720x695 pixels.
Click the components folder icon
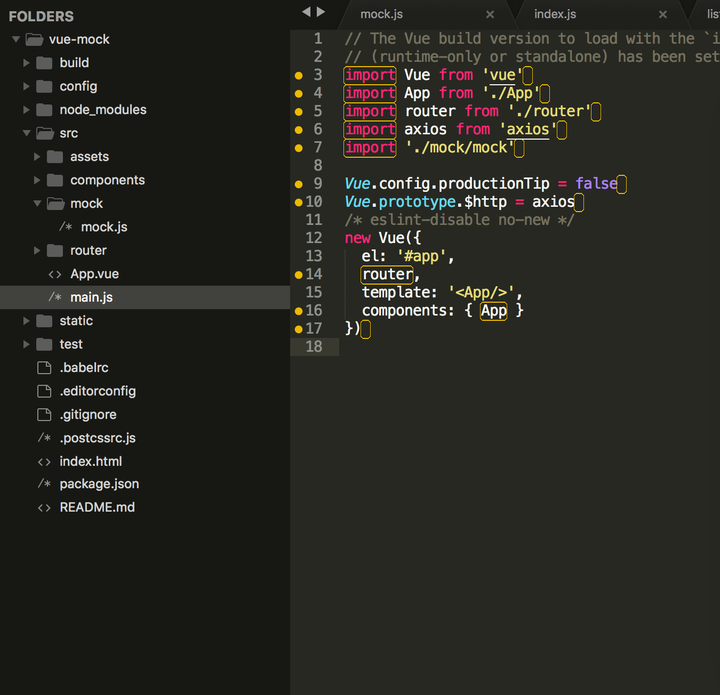click(x=55, y=180)
